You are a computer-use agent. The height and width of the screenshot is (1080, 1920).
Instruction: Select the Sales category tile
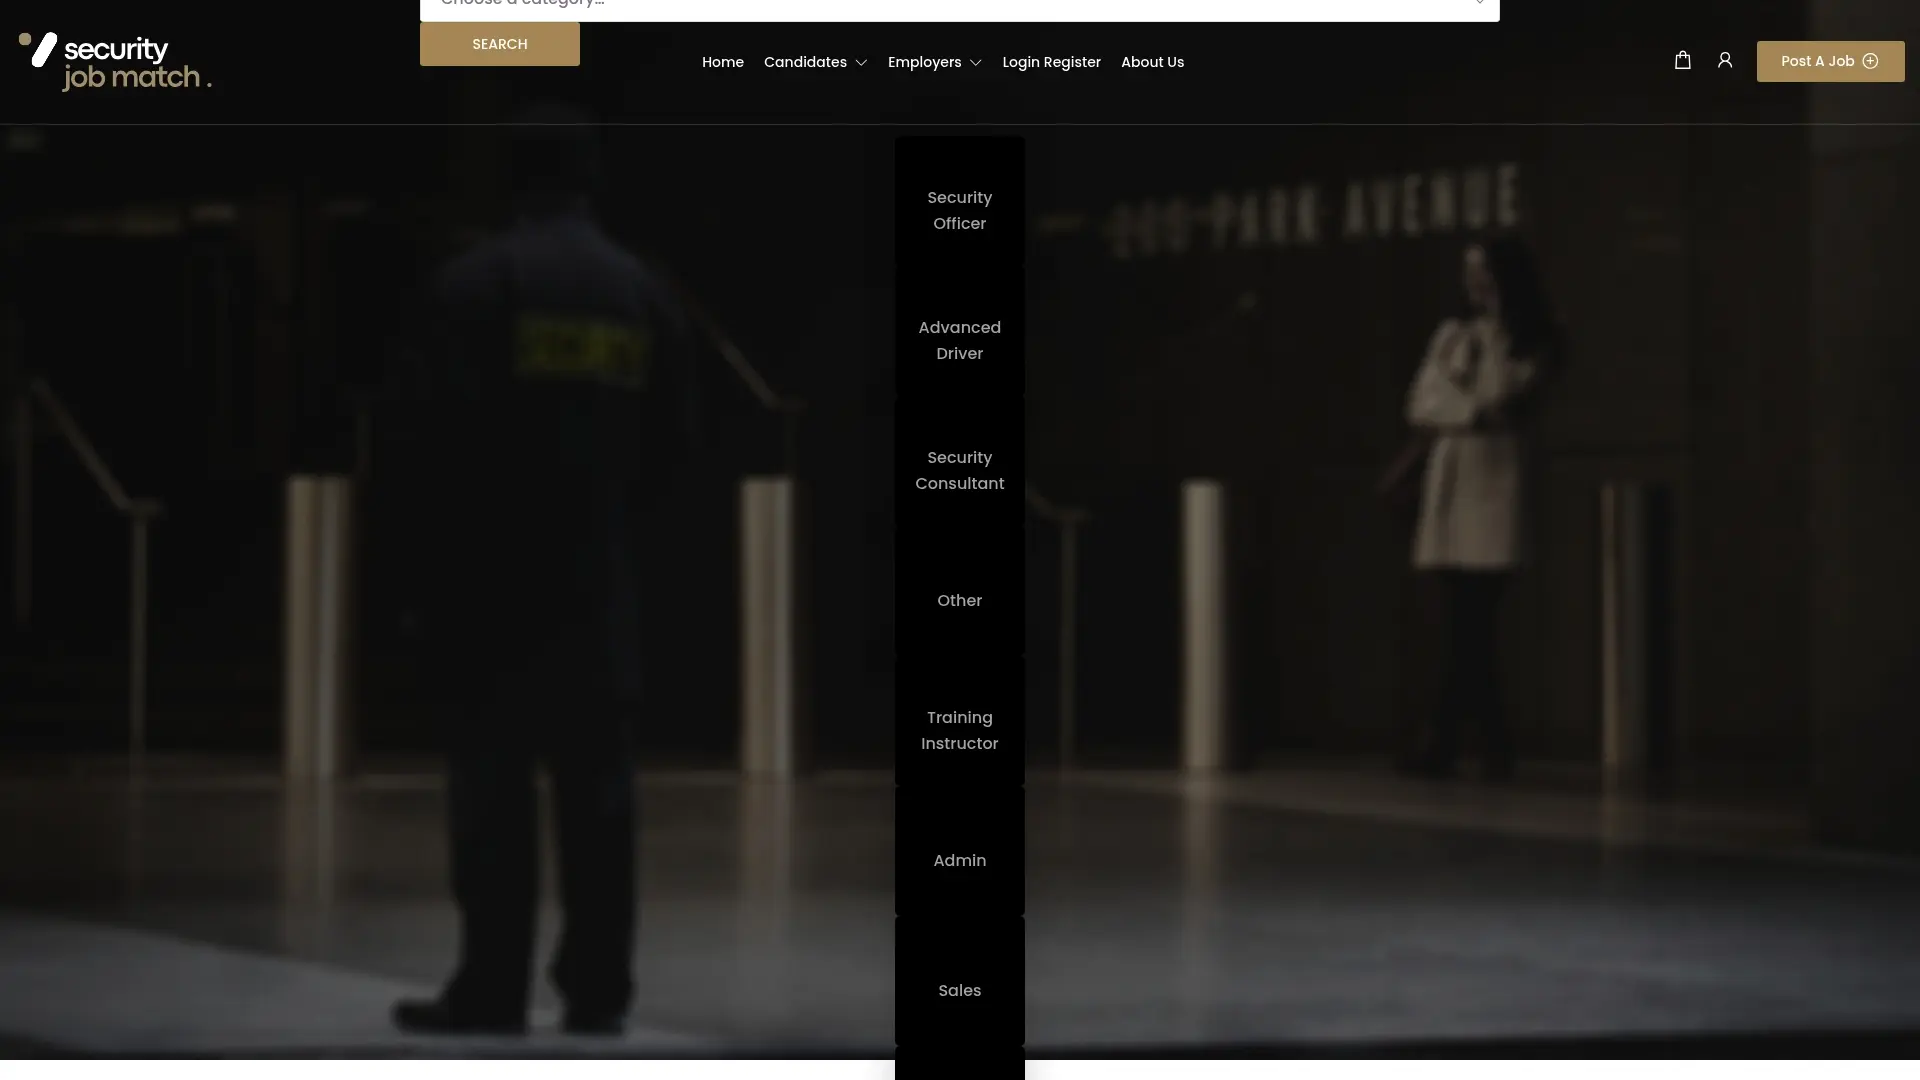click(x=960, y=981)
